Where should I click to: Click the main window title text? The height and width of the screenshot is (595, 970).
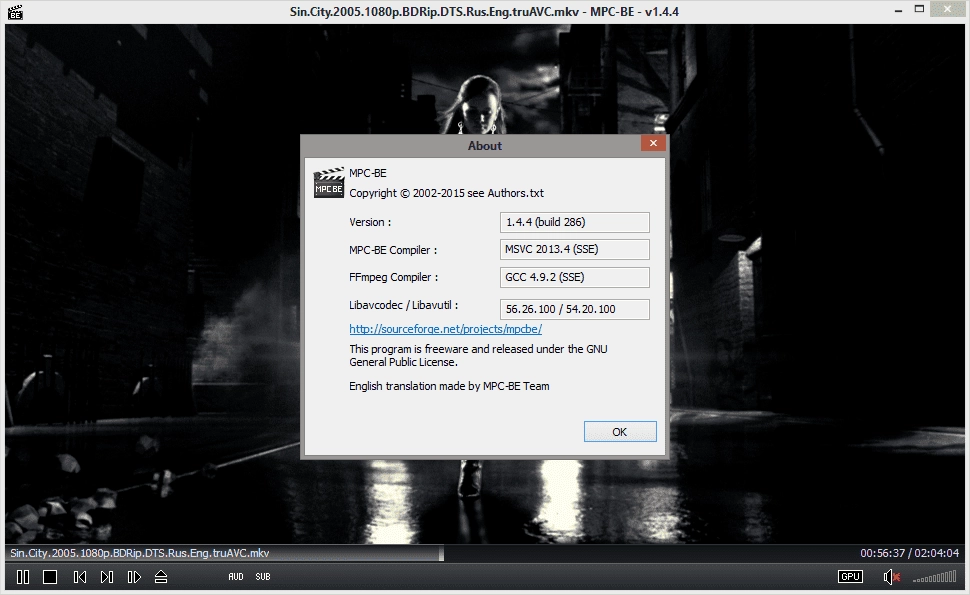(x=484, y=11)
